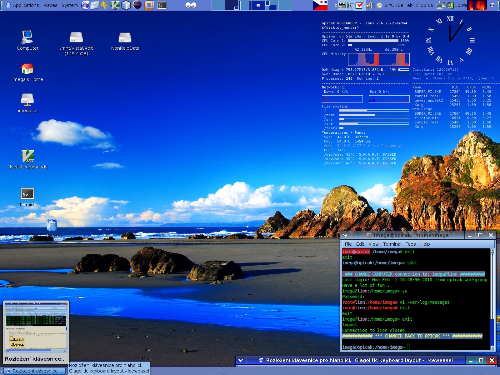The image size is (500, 375).
Task: Launch the web browser from panel globe icon
Action: pyautogui.click(x=85, y=5)
